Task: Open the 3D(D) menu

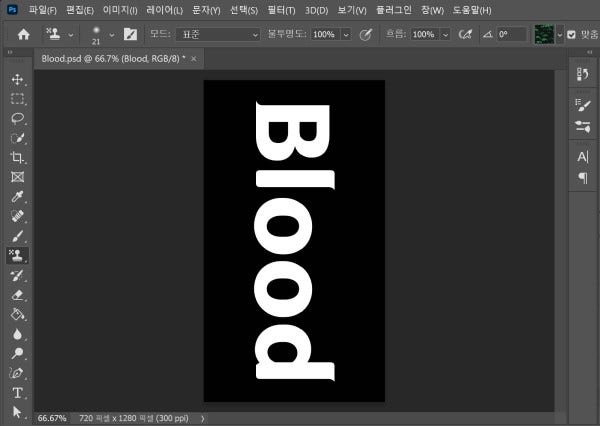Action: [x=316, y=10]
